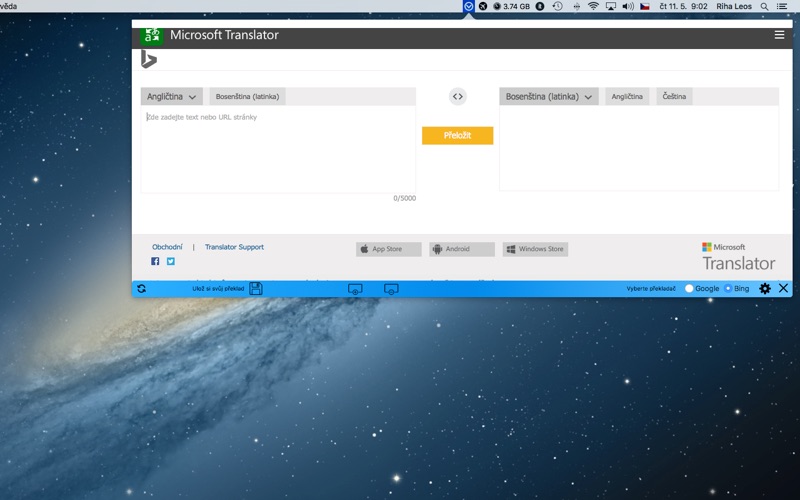Click the volume icon in menu bar
This screenshot has width=800, height=500.
tap(628, 6)
